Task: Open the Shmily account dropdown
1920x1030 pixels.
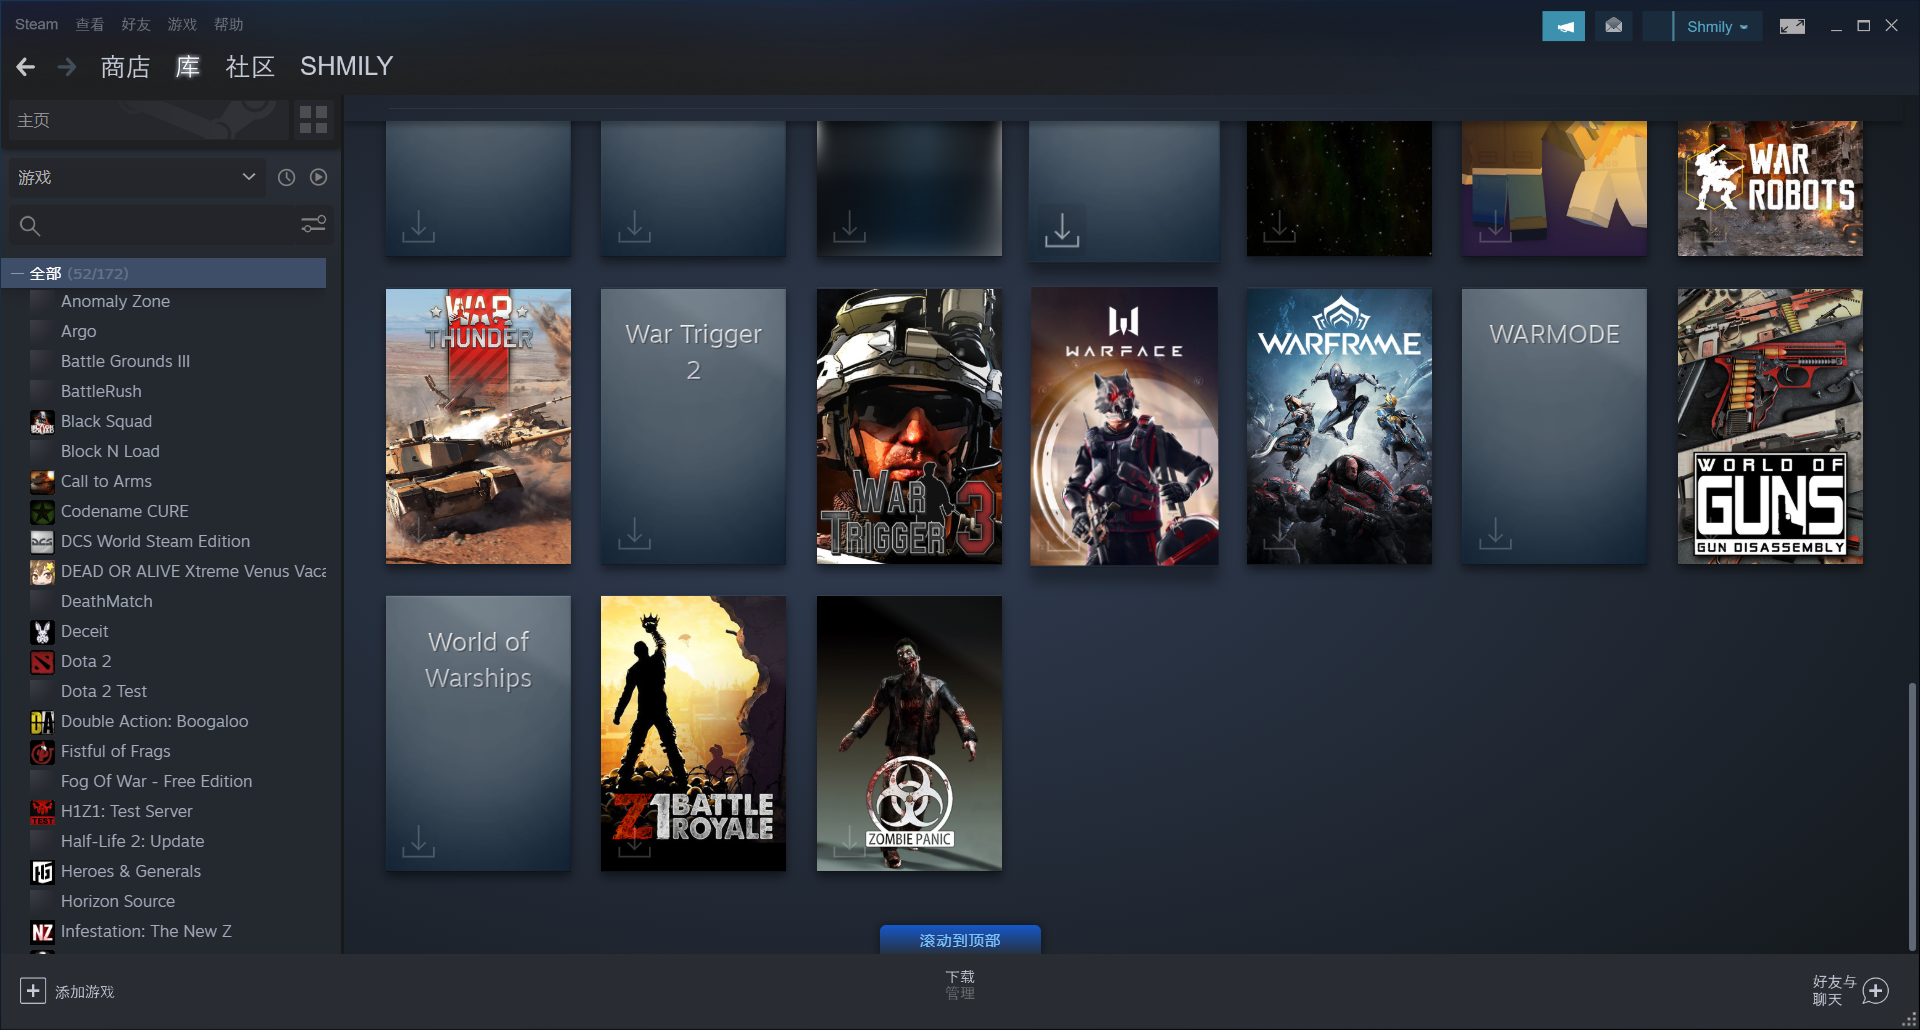Action: pos(1717,27)
